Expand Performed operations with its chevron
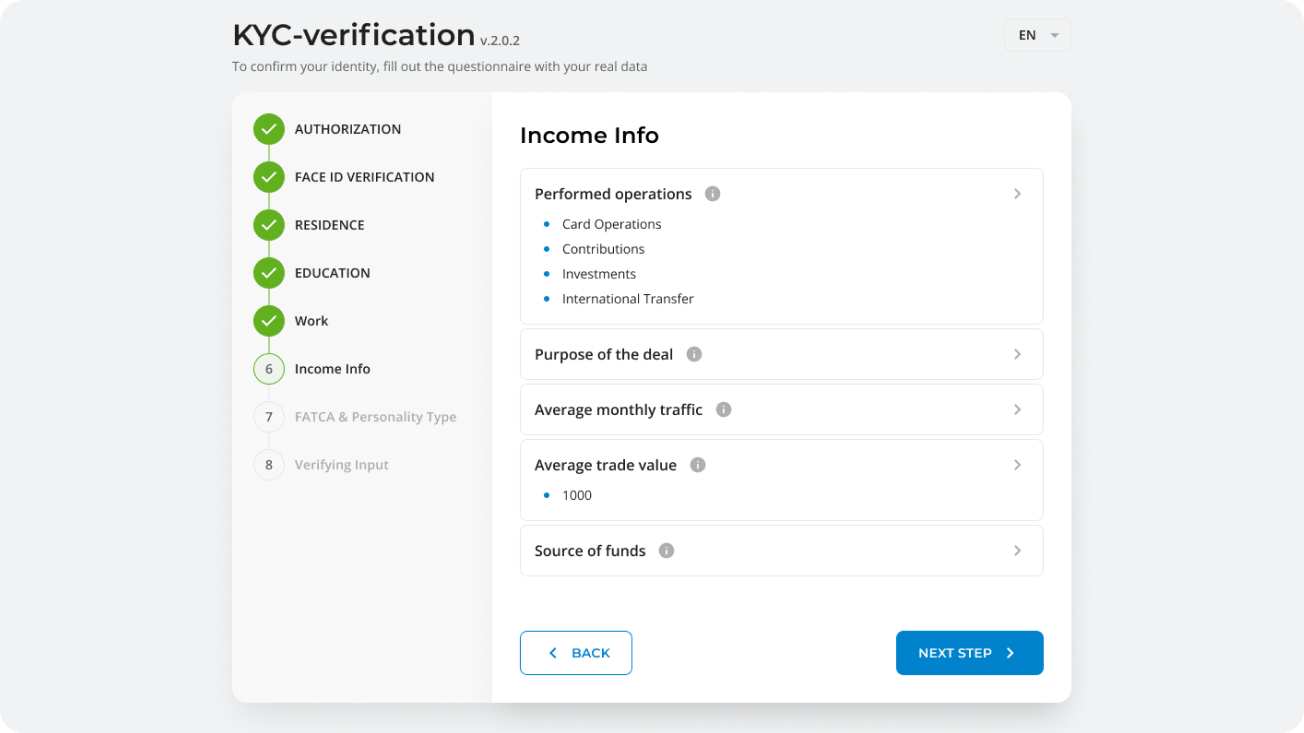Viewport: 1304px width, 733px height. (1017, 194)
